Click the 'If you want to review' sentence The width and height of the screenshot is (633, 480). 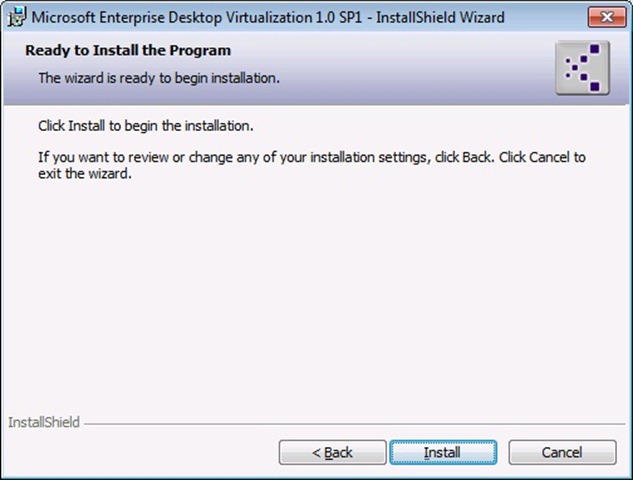coord(312,157)
